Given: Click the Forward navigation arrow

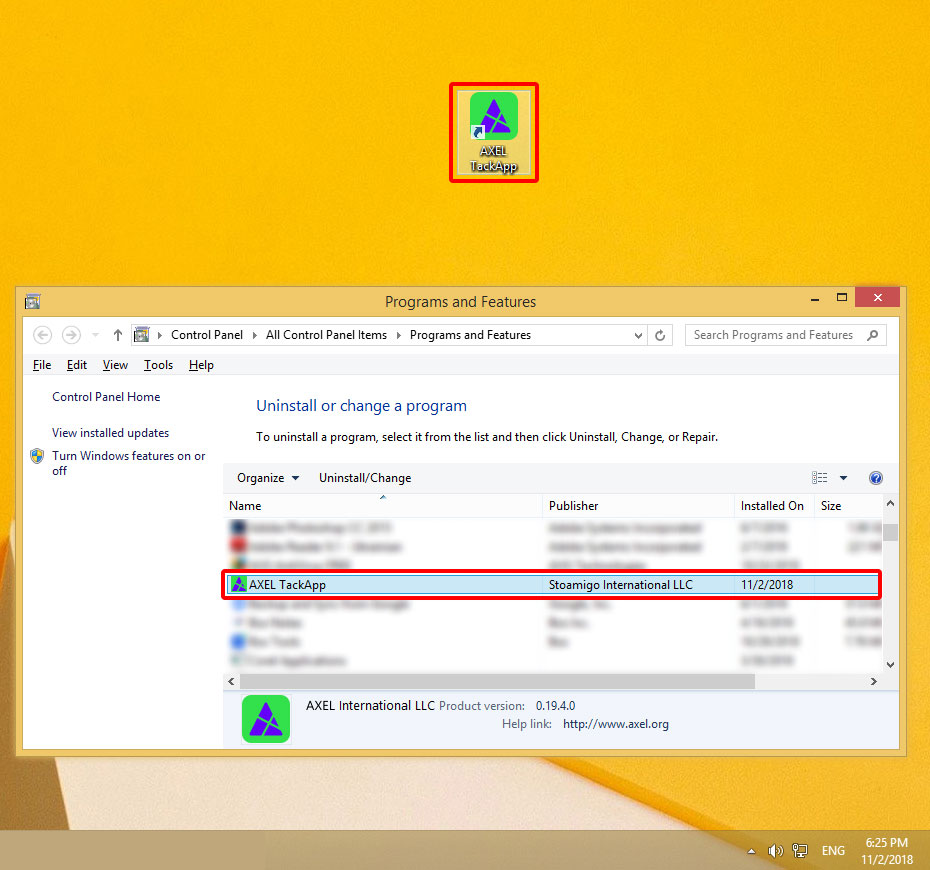Looking at the screenshot, I should pyautogui.click(x=71, y=335).
